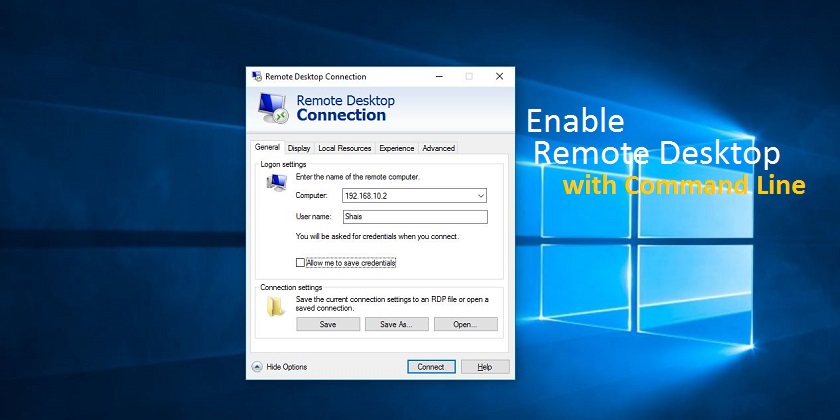Click the Remote Desktop banner monitor icon
The image size is (840, 420).
point(273,108)
